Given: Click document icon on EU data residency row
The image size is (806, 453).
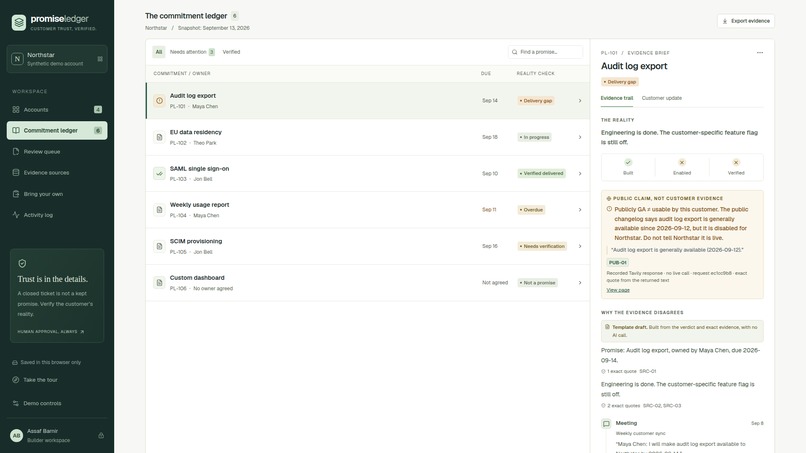Looking at the screenshot, I should (x=159, y=137).
